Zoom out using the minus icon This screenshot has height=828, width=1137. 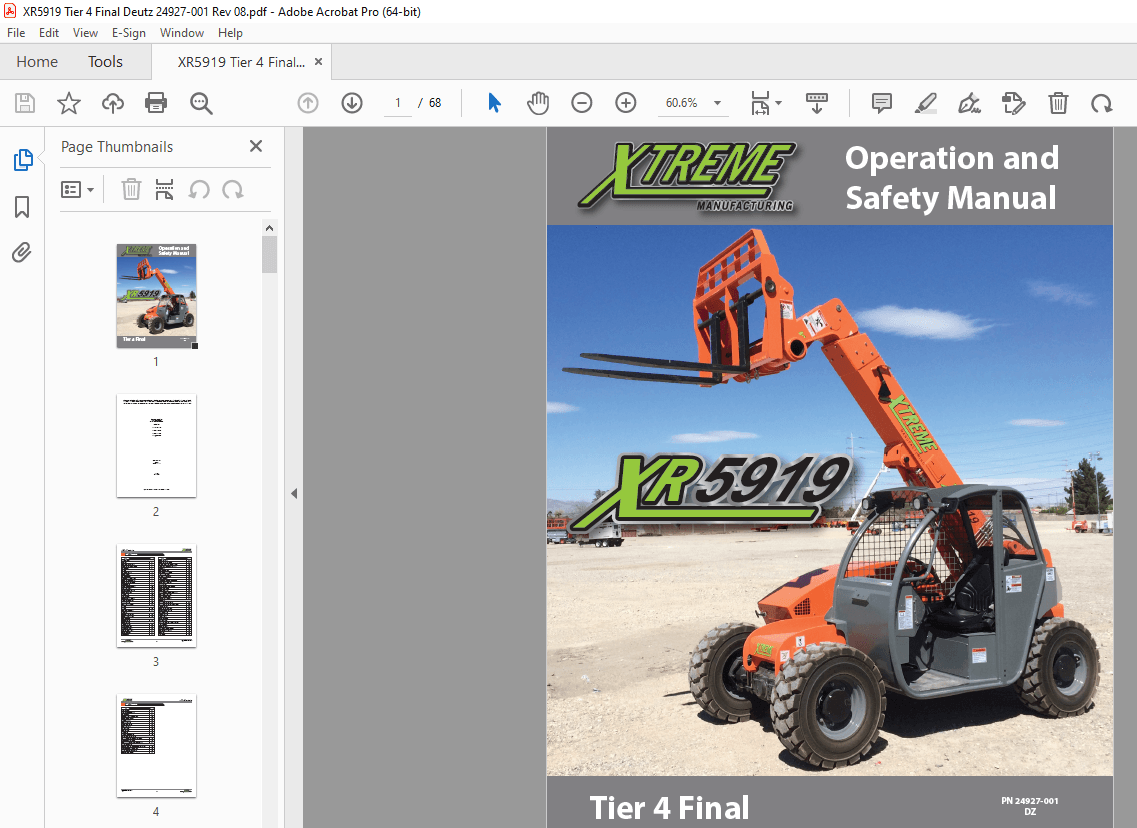582,103
